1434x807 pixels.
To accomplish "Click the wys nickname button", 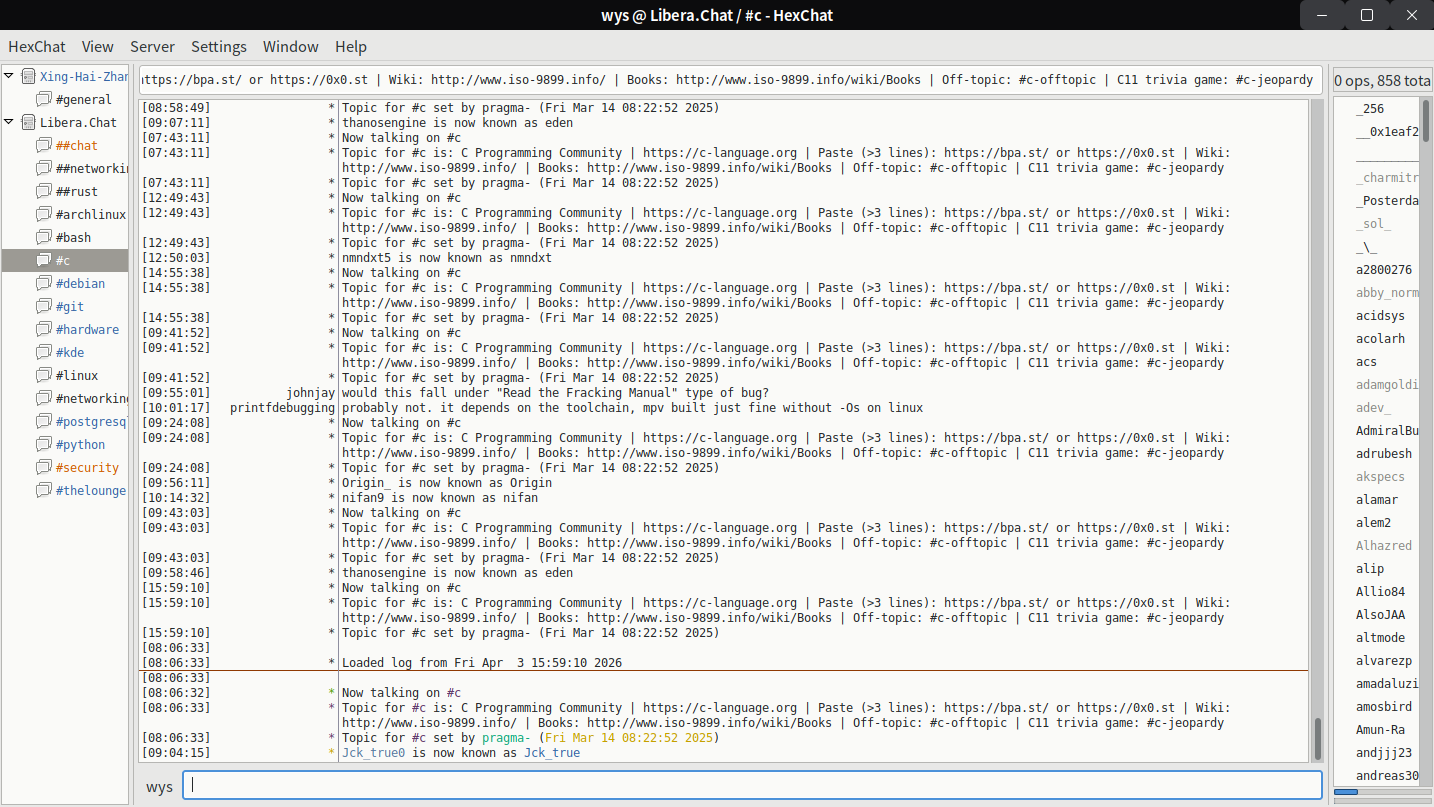I will click(x=159, y=786).
